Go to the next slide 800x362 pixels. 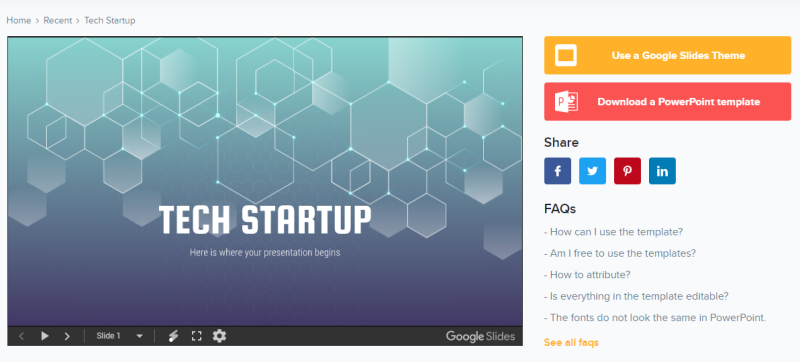pyautogui.click(x=67, y=336)
